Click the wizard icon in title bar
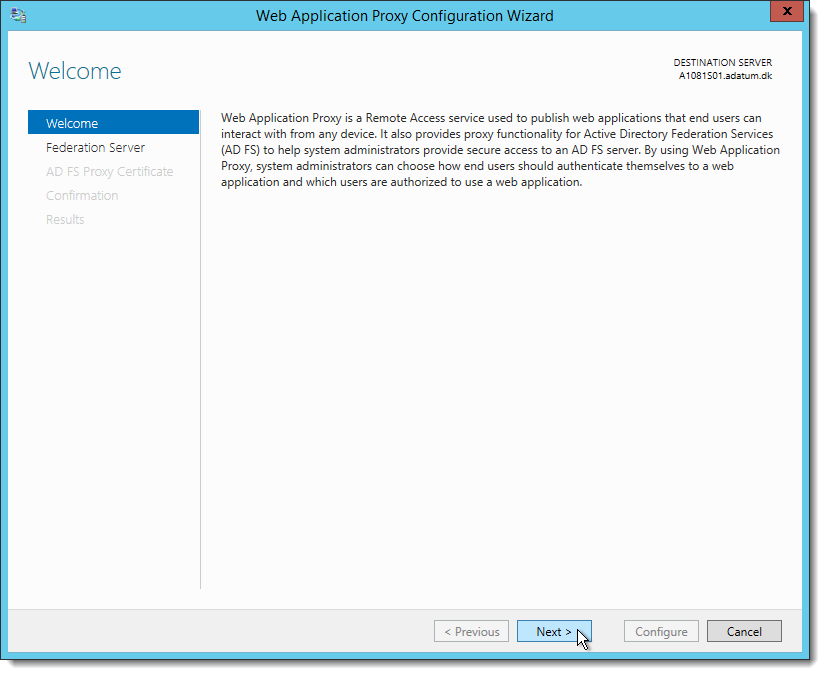The width and height of the screenshot is (825, 675). click(x=18, y=15)
